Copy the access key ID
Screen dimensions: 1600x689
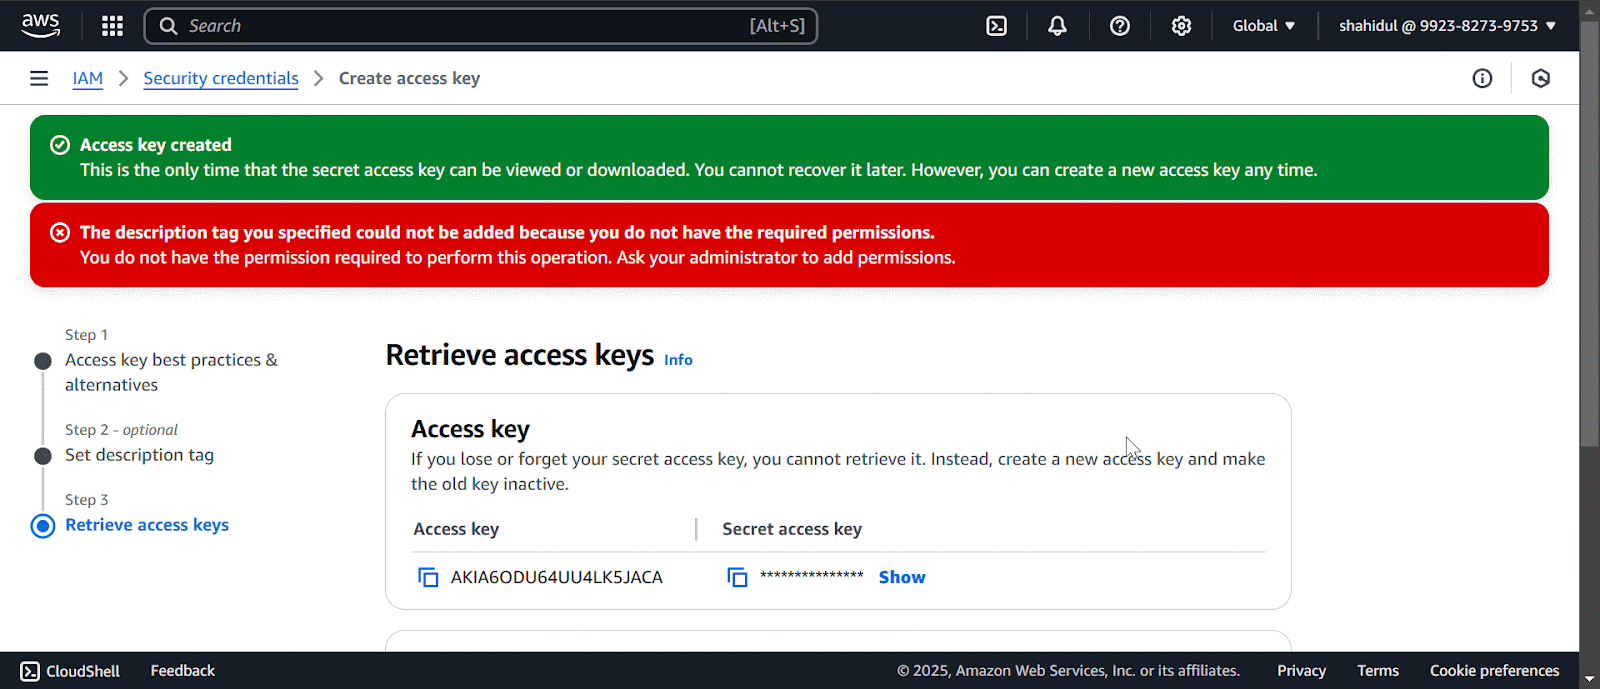(x=428, y=577)
